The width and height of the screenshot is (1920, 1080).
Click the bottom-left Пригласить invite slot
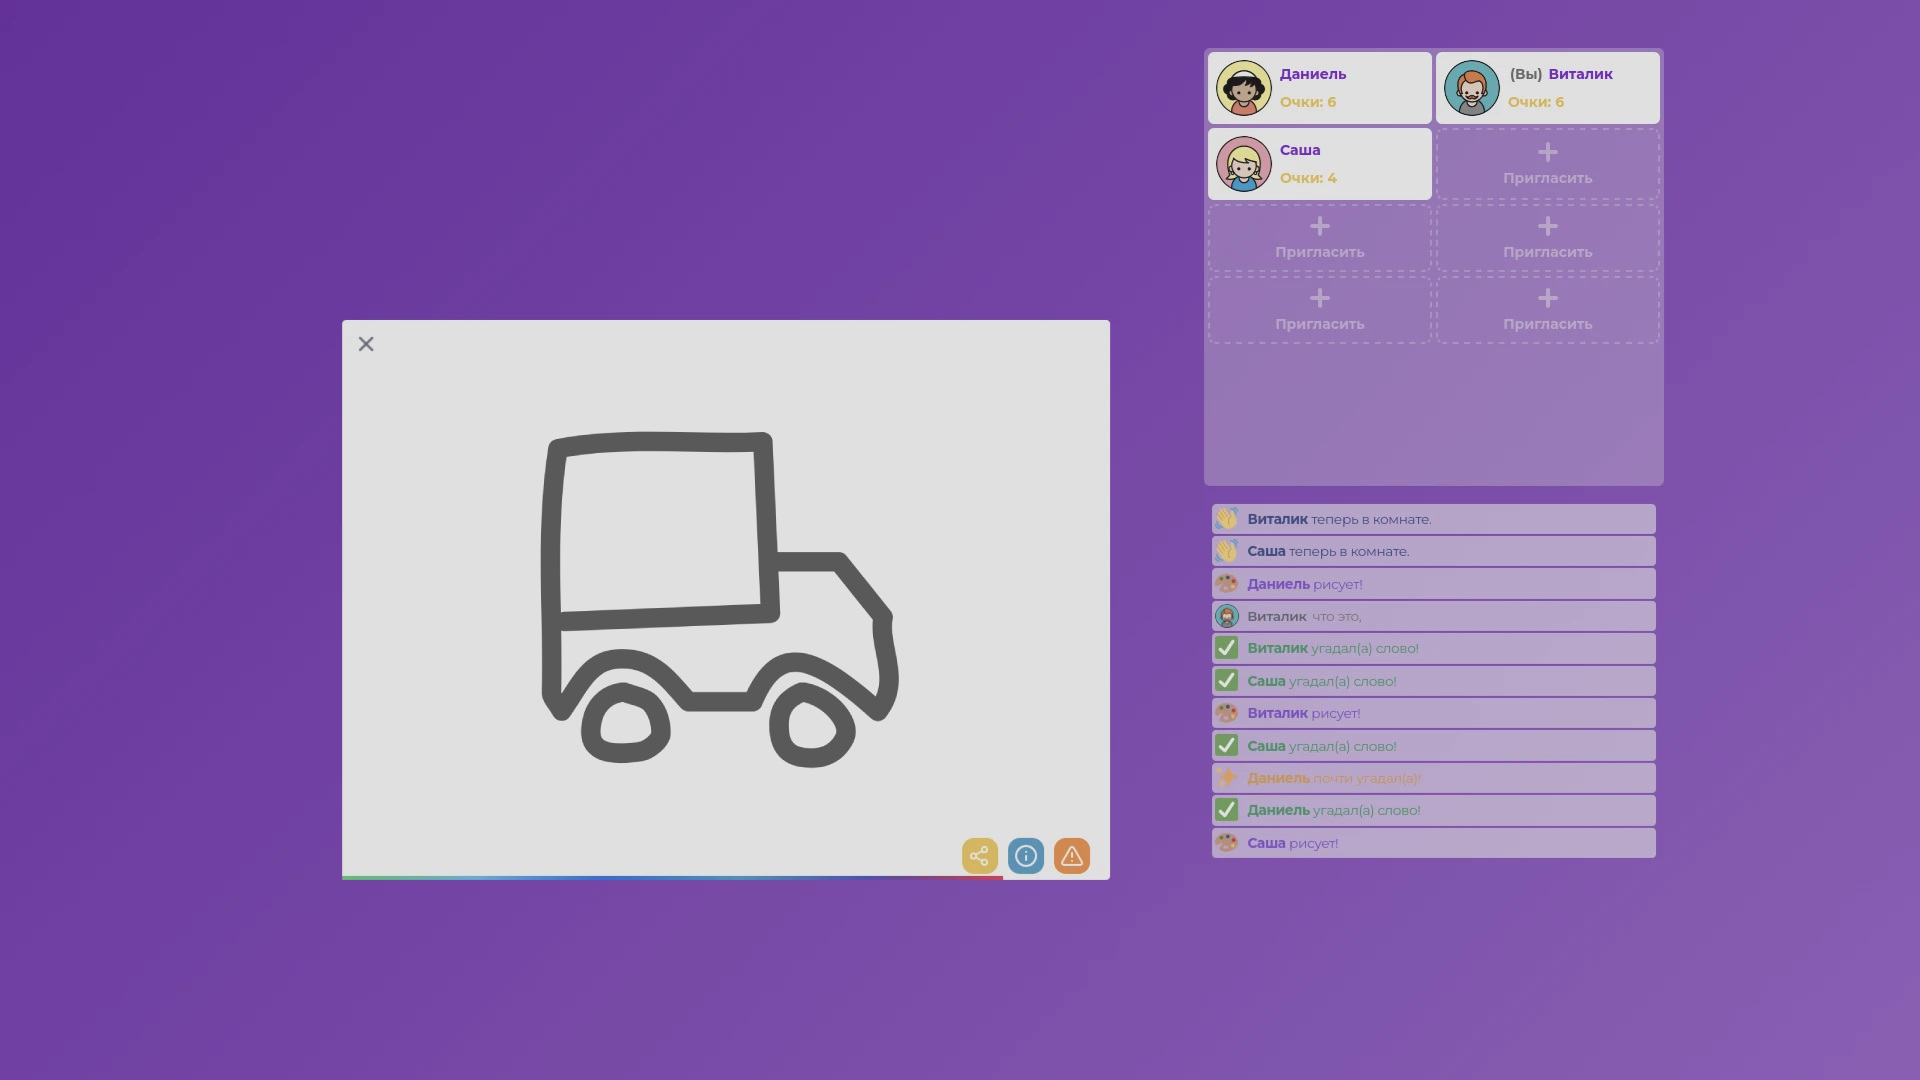(1318, 310)
